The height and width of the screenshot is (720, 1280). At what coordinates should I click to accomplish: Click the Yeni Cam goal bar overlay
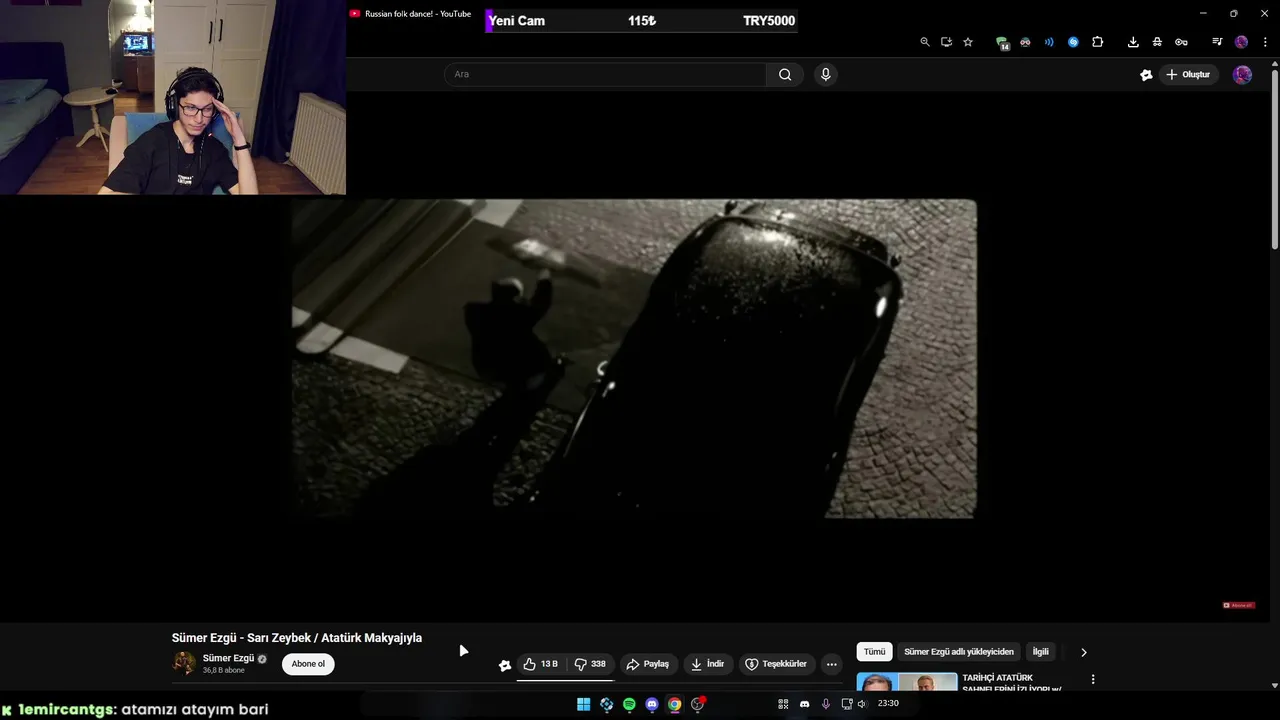641,21
